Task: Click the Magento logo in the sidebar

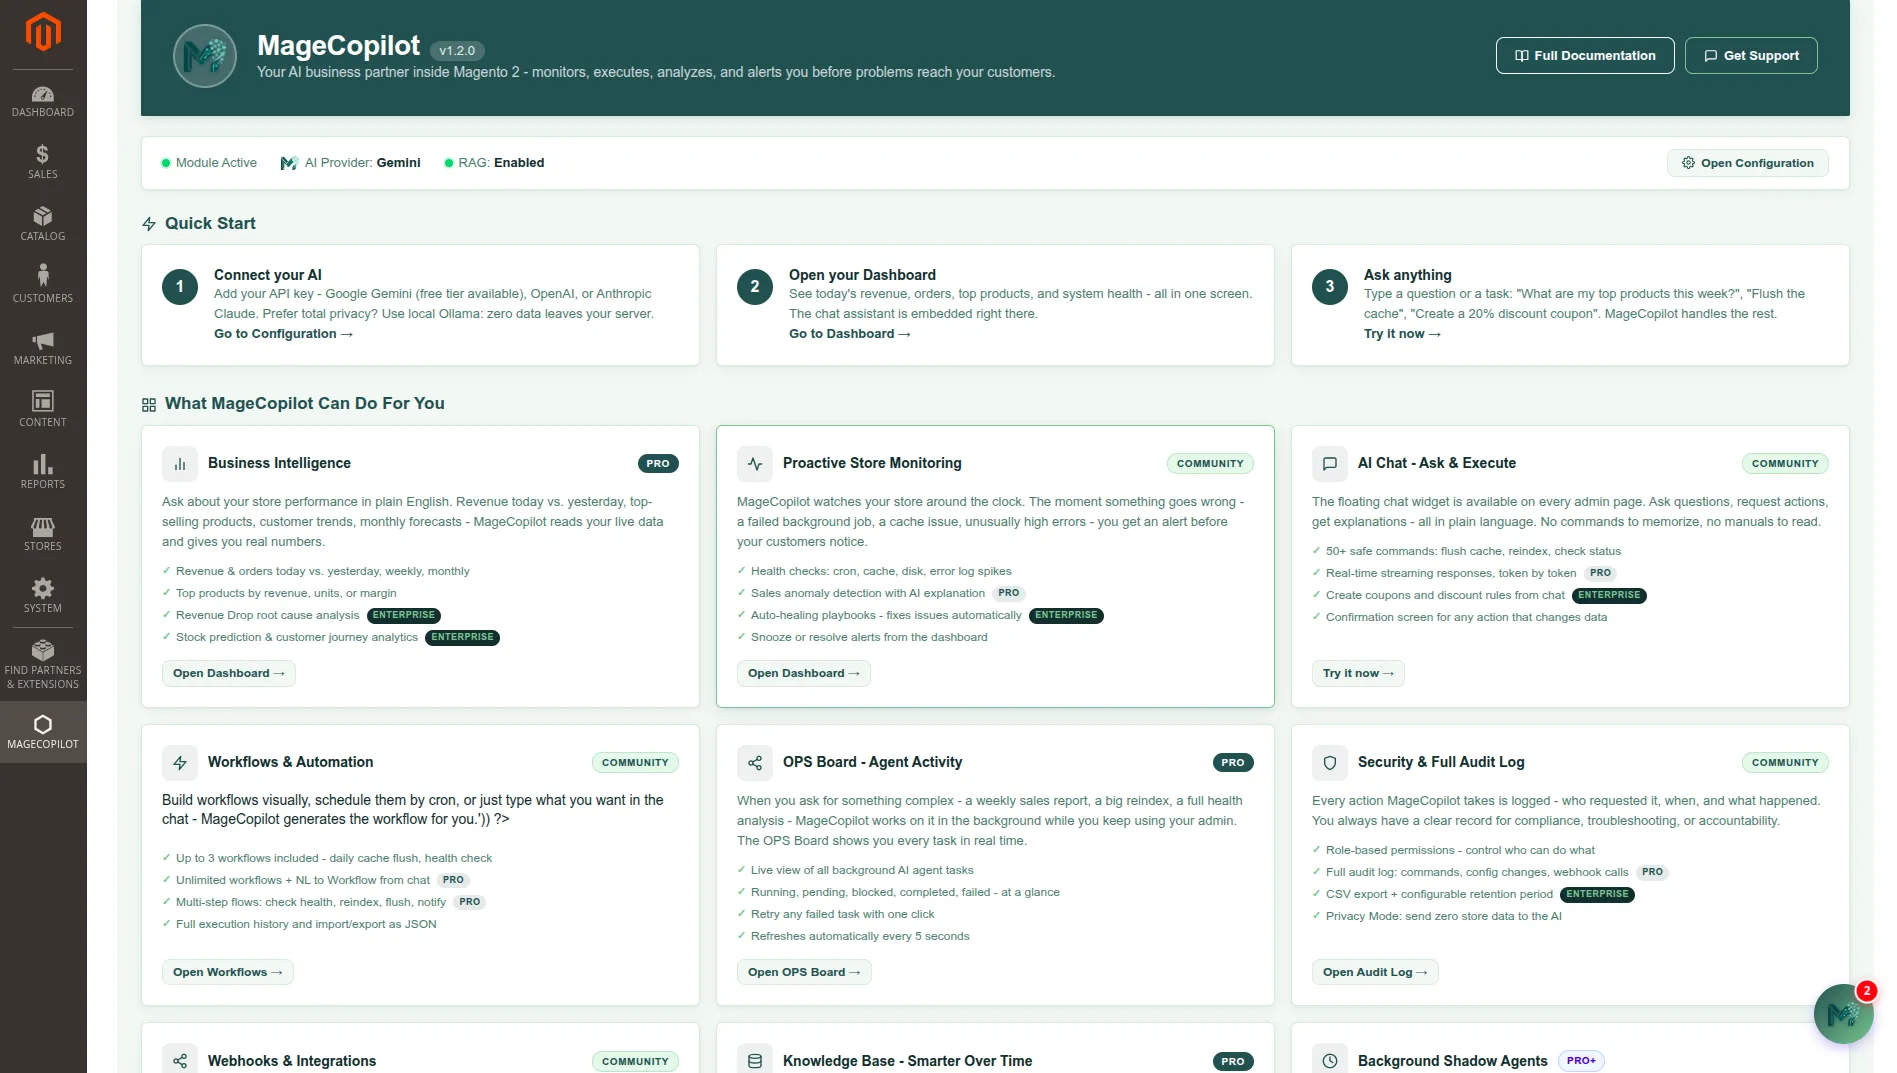Action: 43,31
